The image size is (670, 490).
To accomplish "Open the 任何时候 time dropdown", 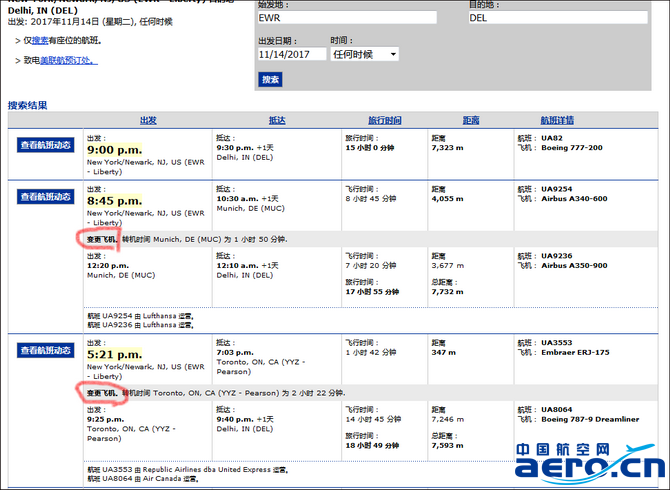I will point(364,54).
